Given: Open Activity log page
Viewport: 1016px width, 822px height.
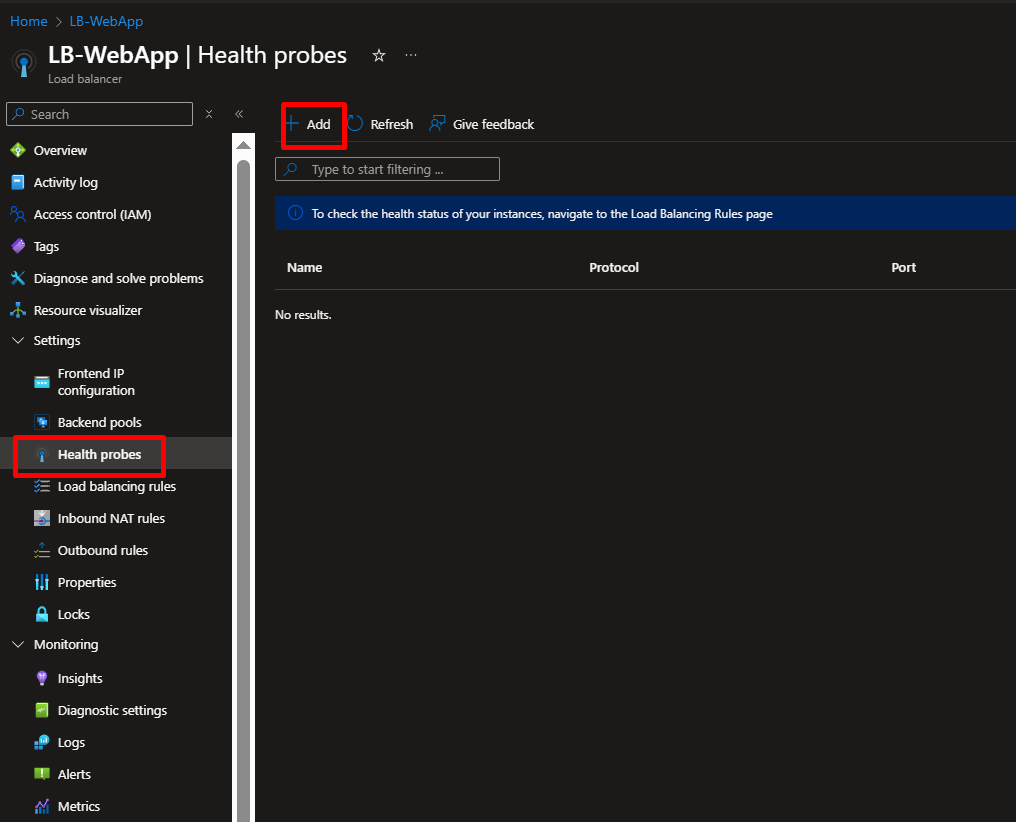Looking at the screenshot, I should [65, 182].
